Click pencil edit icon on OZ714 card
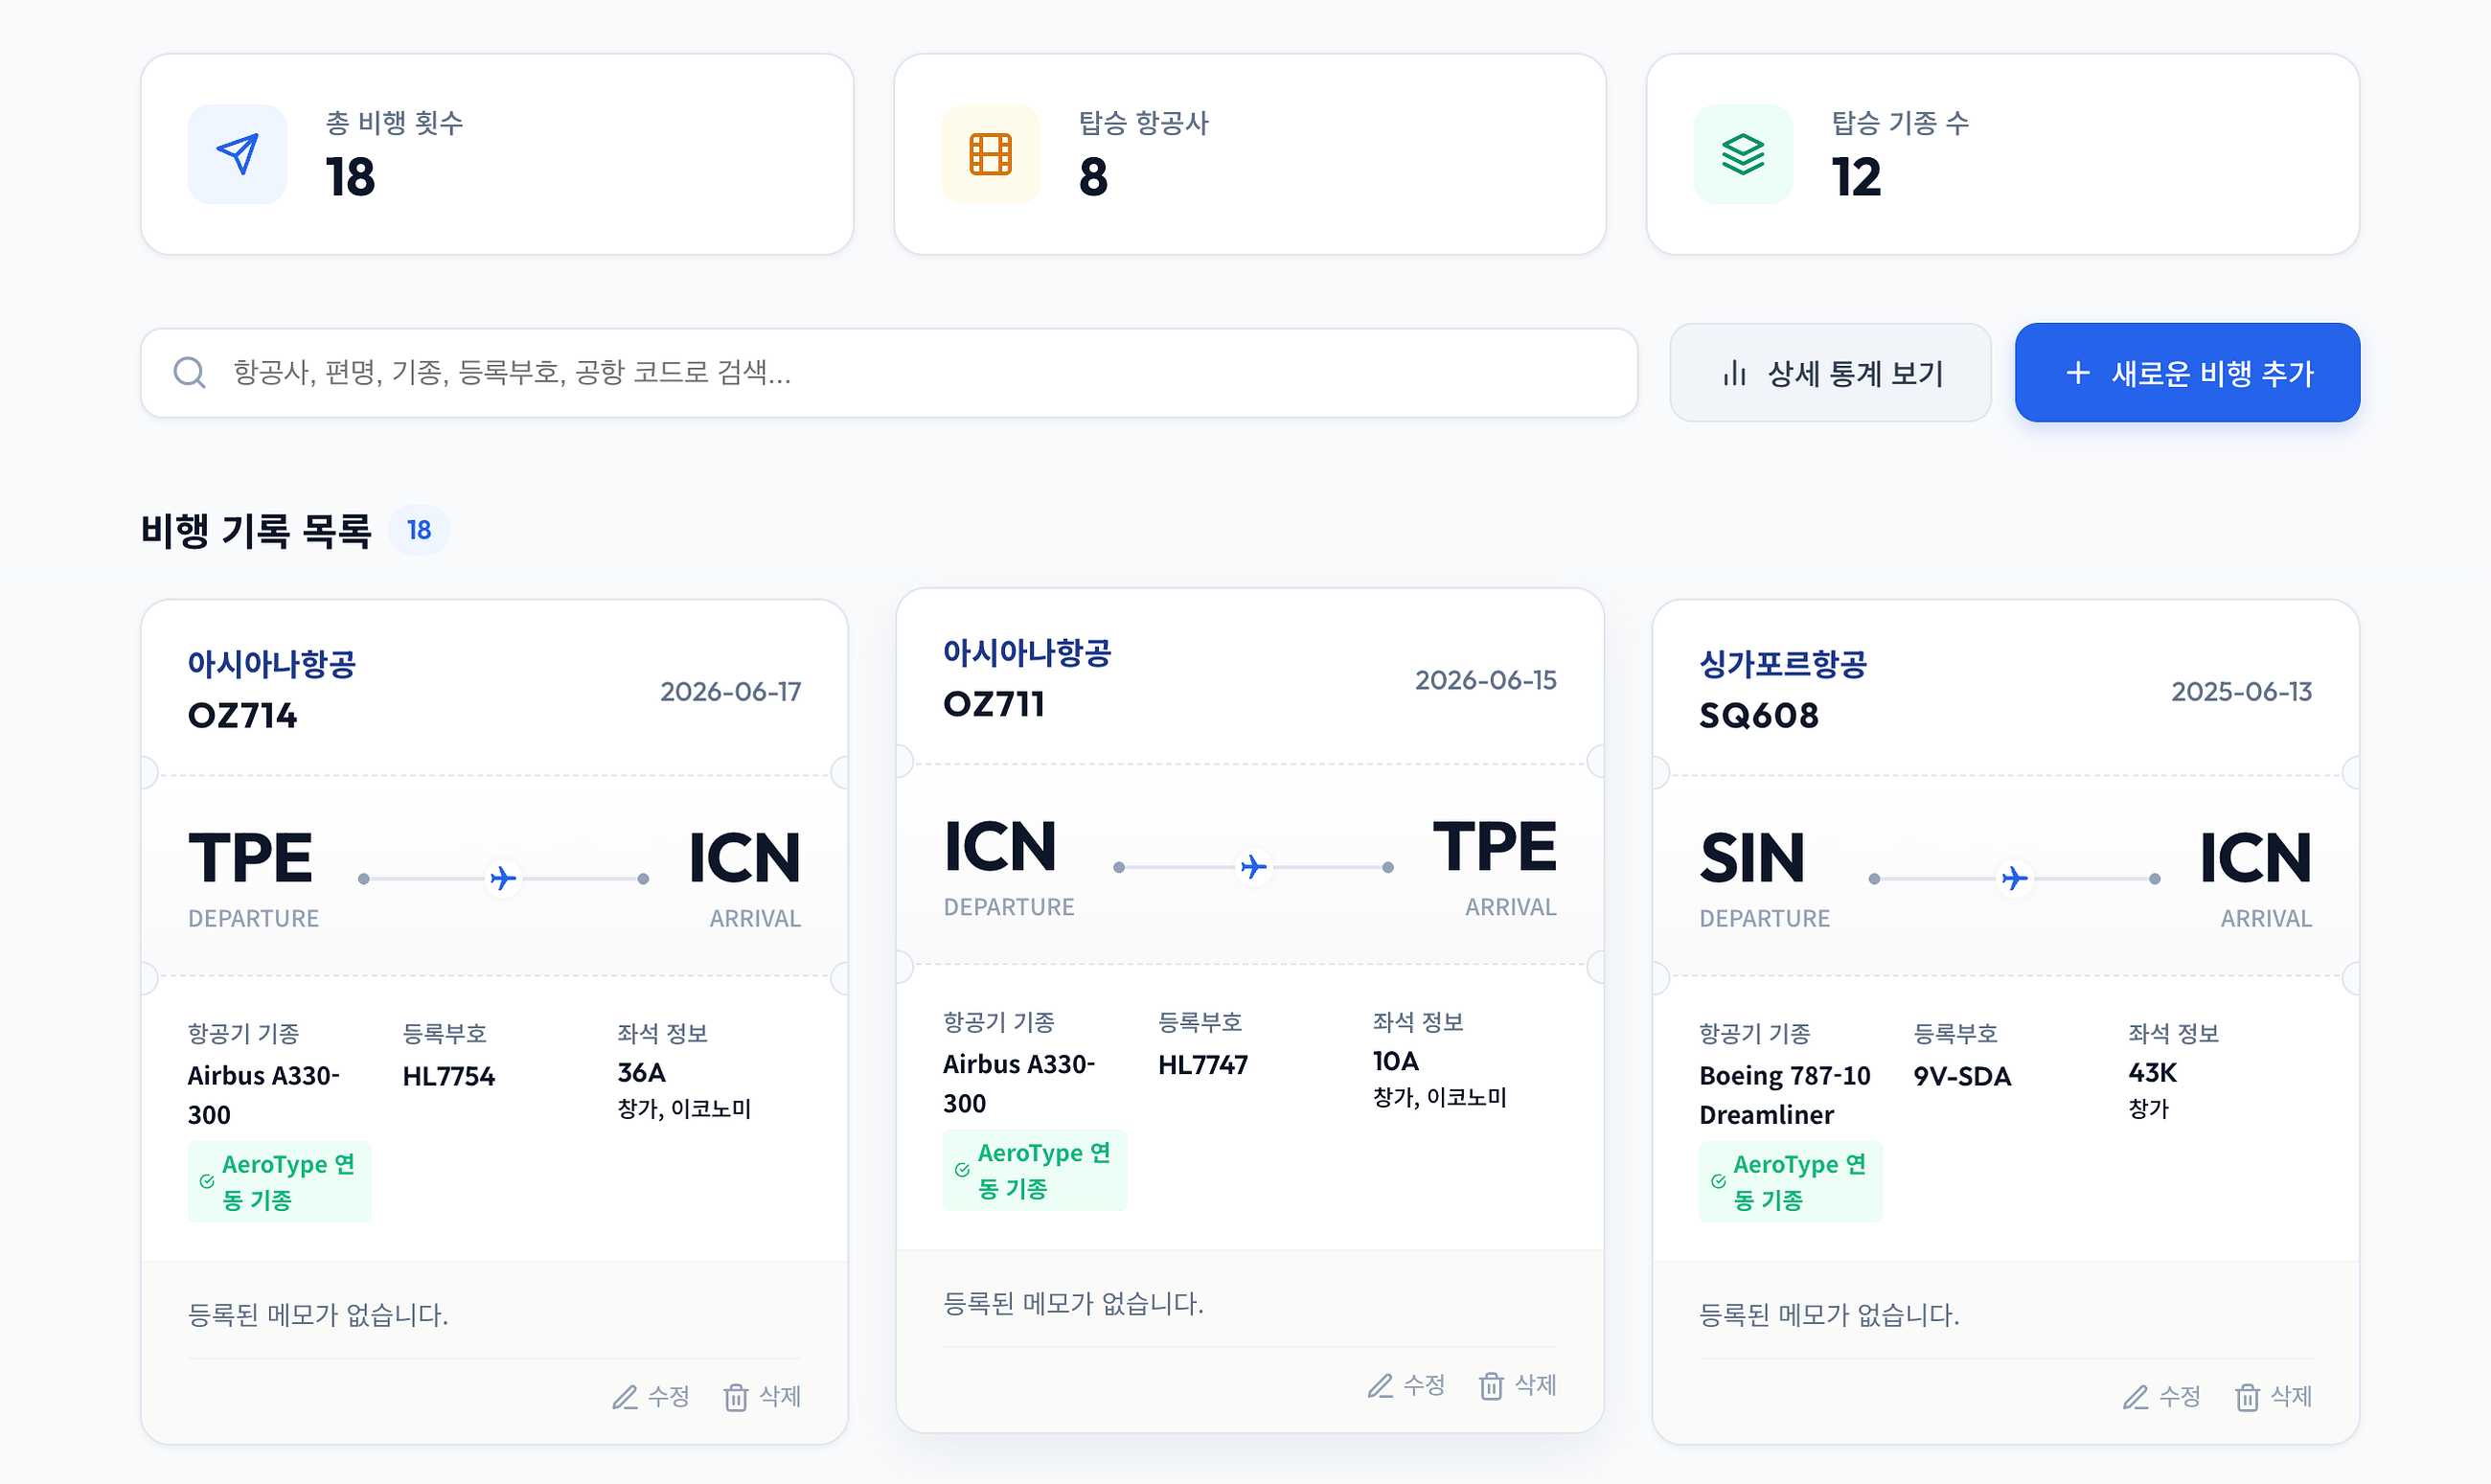 [625, 1397]
